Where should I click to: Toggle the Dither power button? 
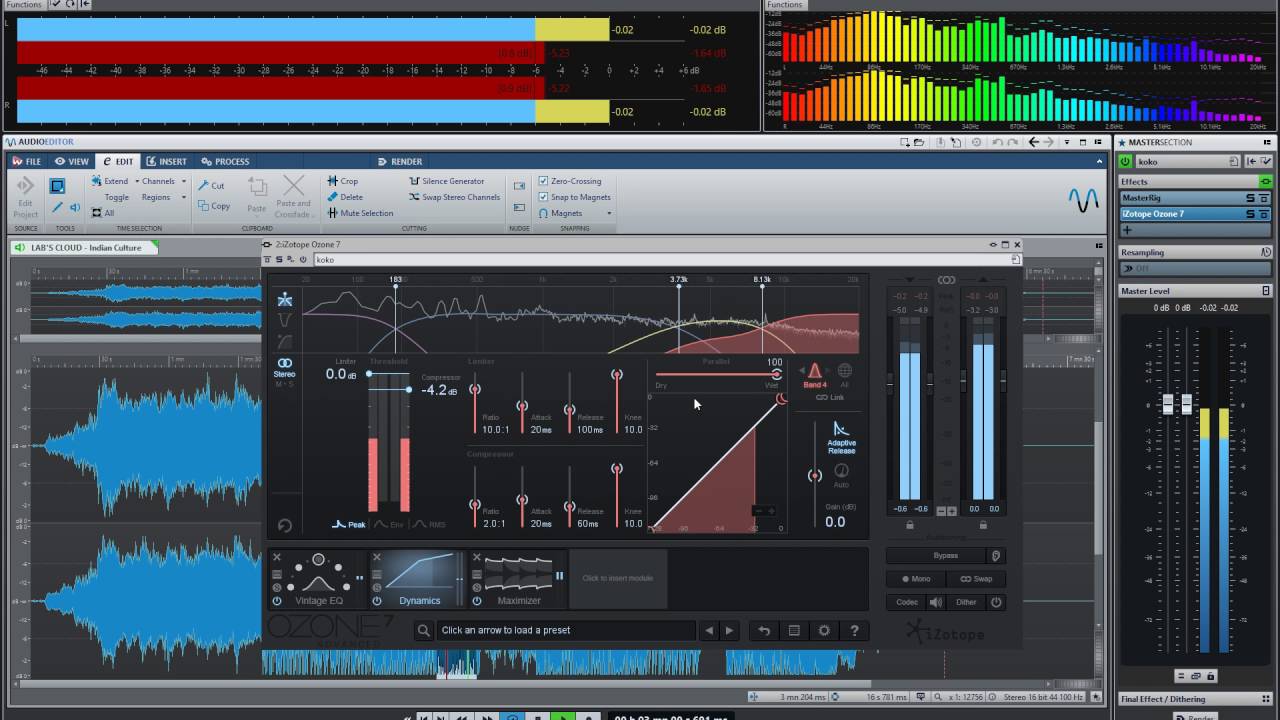coord(996,602)
